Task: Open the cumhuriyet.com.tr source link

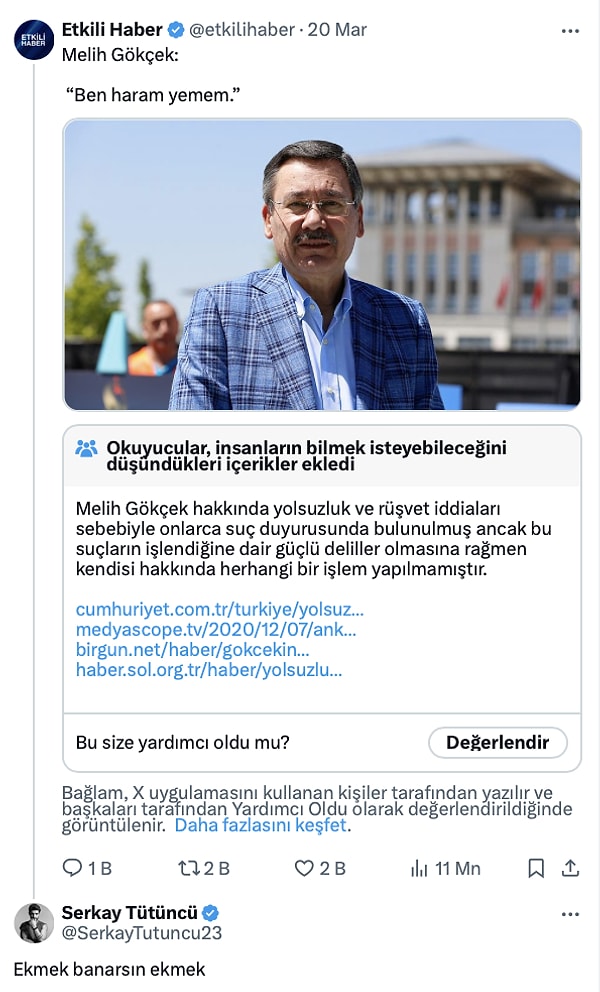Action: point(220,609)
